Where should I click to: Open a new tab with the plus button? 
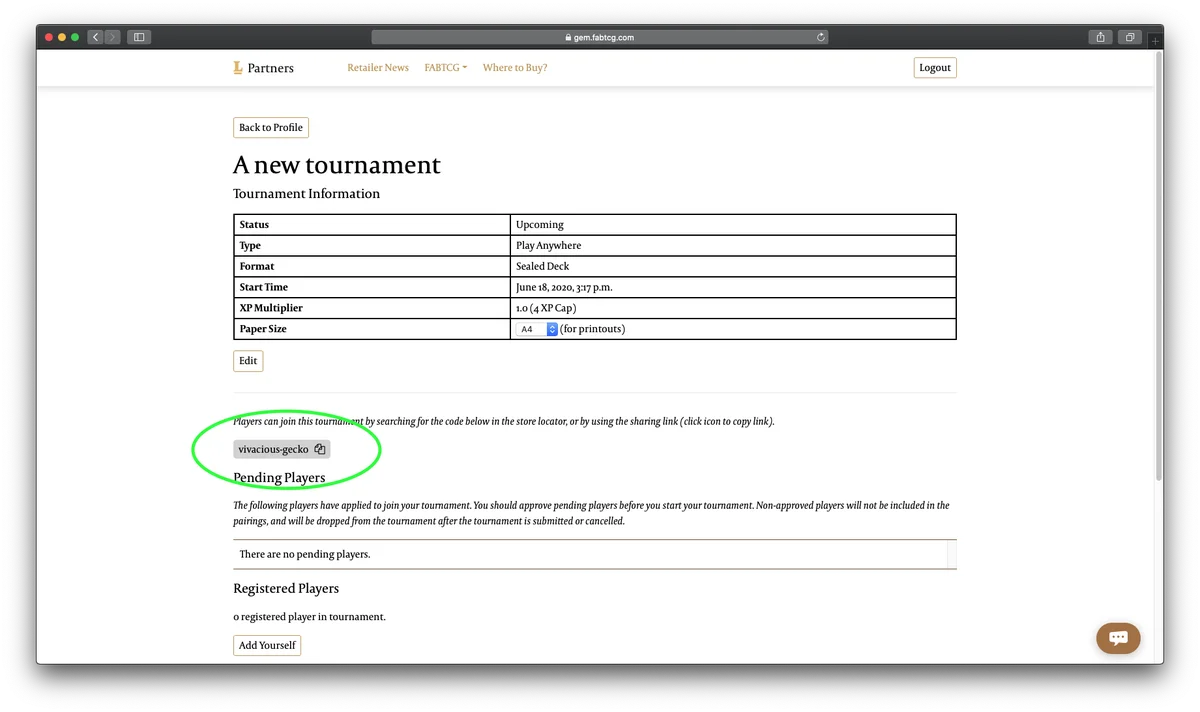pyautogui.click(x=1155, y=40)
